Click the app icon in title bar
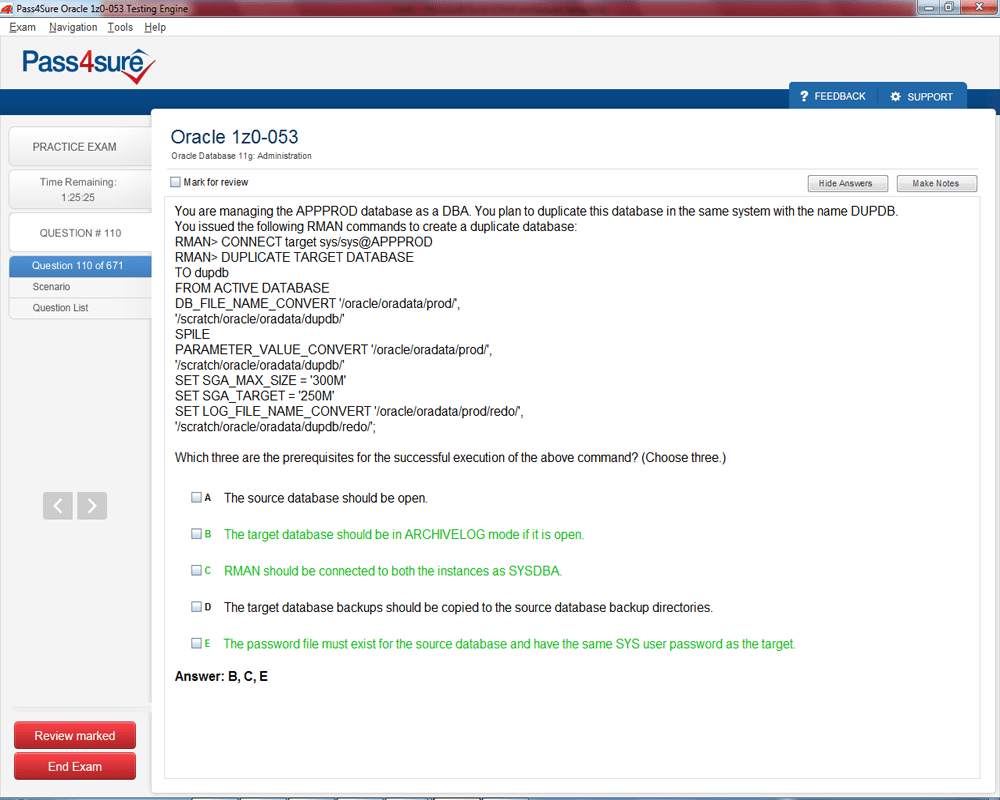 click(x=7, y=9)
